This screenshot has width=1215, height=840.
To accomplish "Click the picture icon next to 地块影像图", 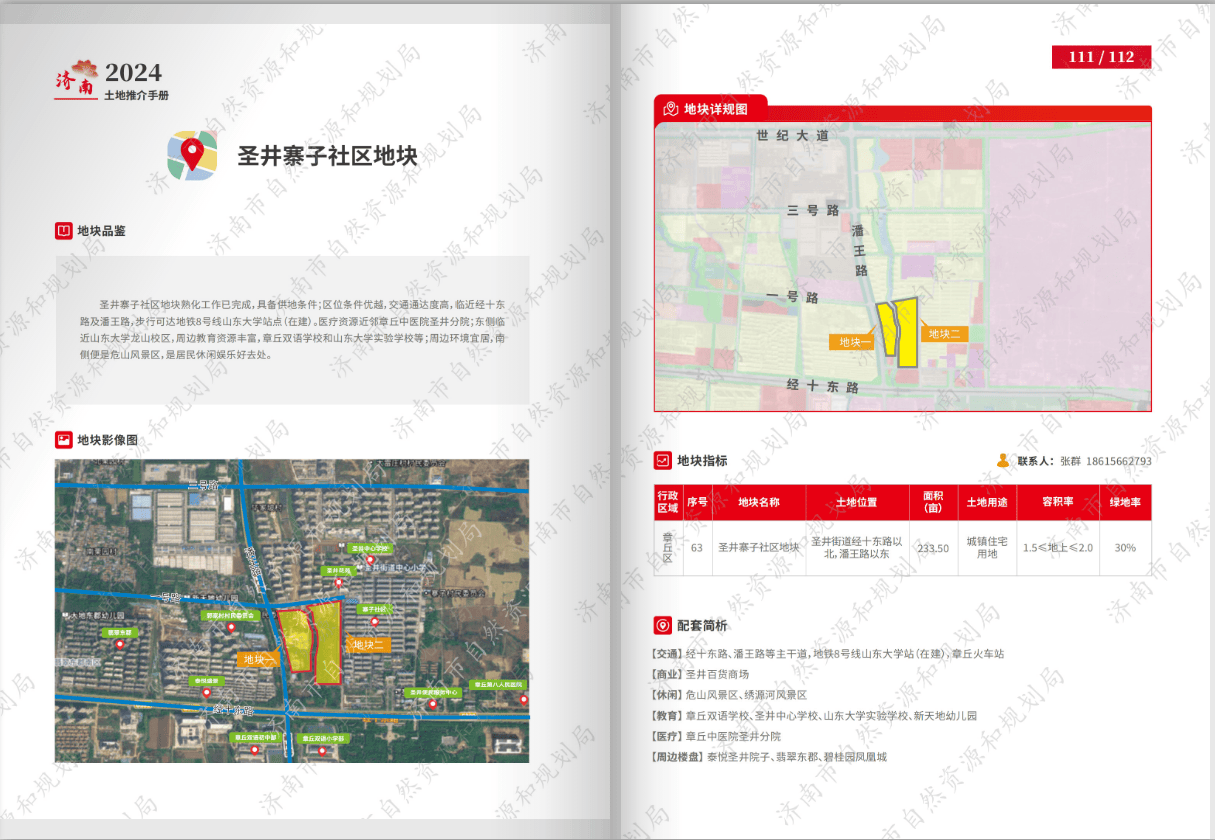I will click(x=63, y=439).
